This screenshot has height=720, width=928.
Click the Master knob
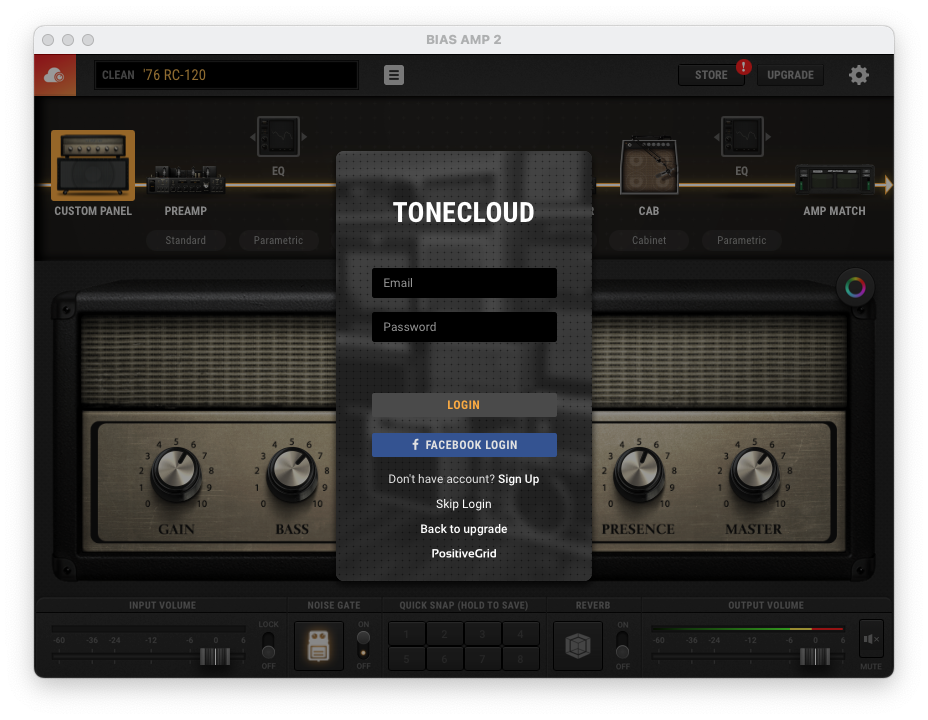pos(754,473)
